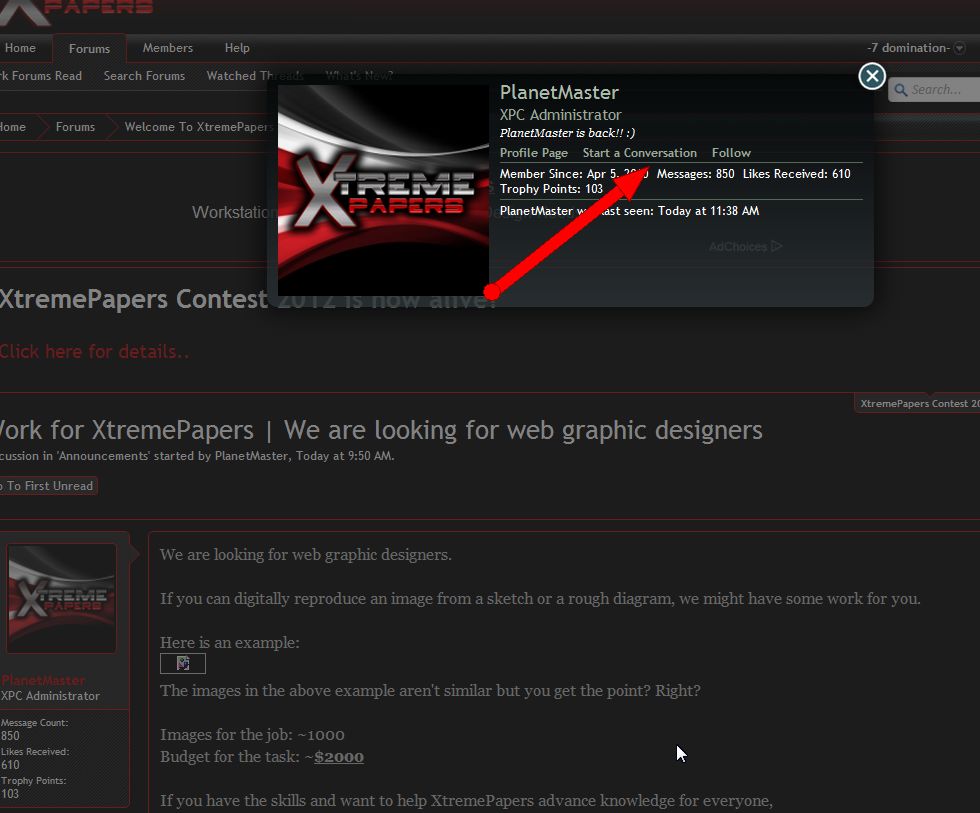The width and height of the screenshot is (980, 813).
Task: Click the post author's XtremePapers avatar
Action: [x=61, y=599]
